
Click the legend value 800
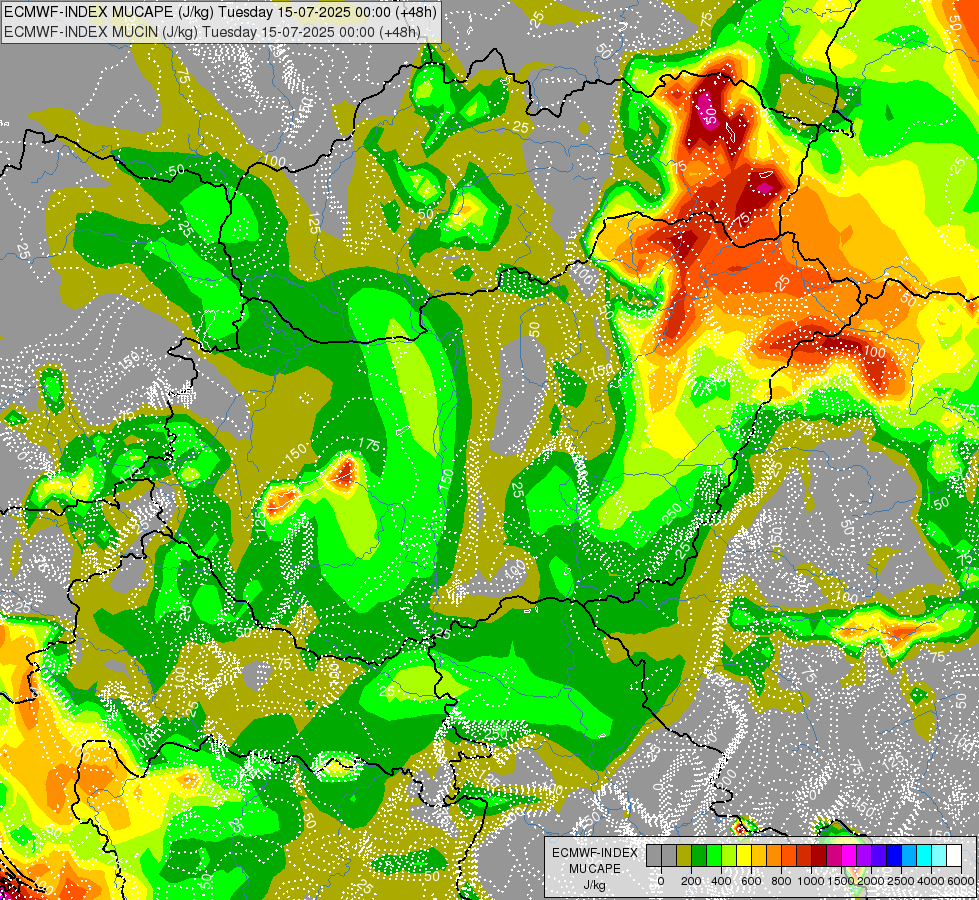pos(781,881)
